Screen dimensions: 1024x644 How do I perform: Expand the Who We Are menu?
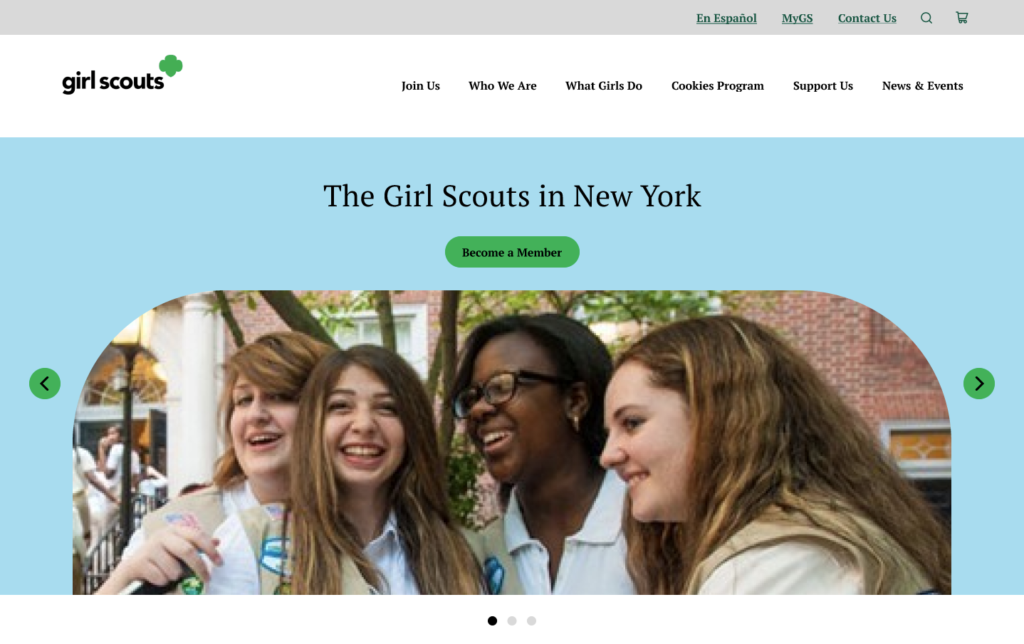tap(502, 86)
